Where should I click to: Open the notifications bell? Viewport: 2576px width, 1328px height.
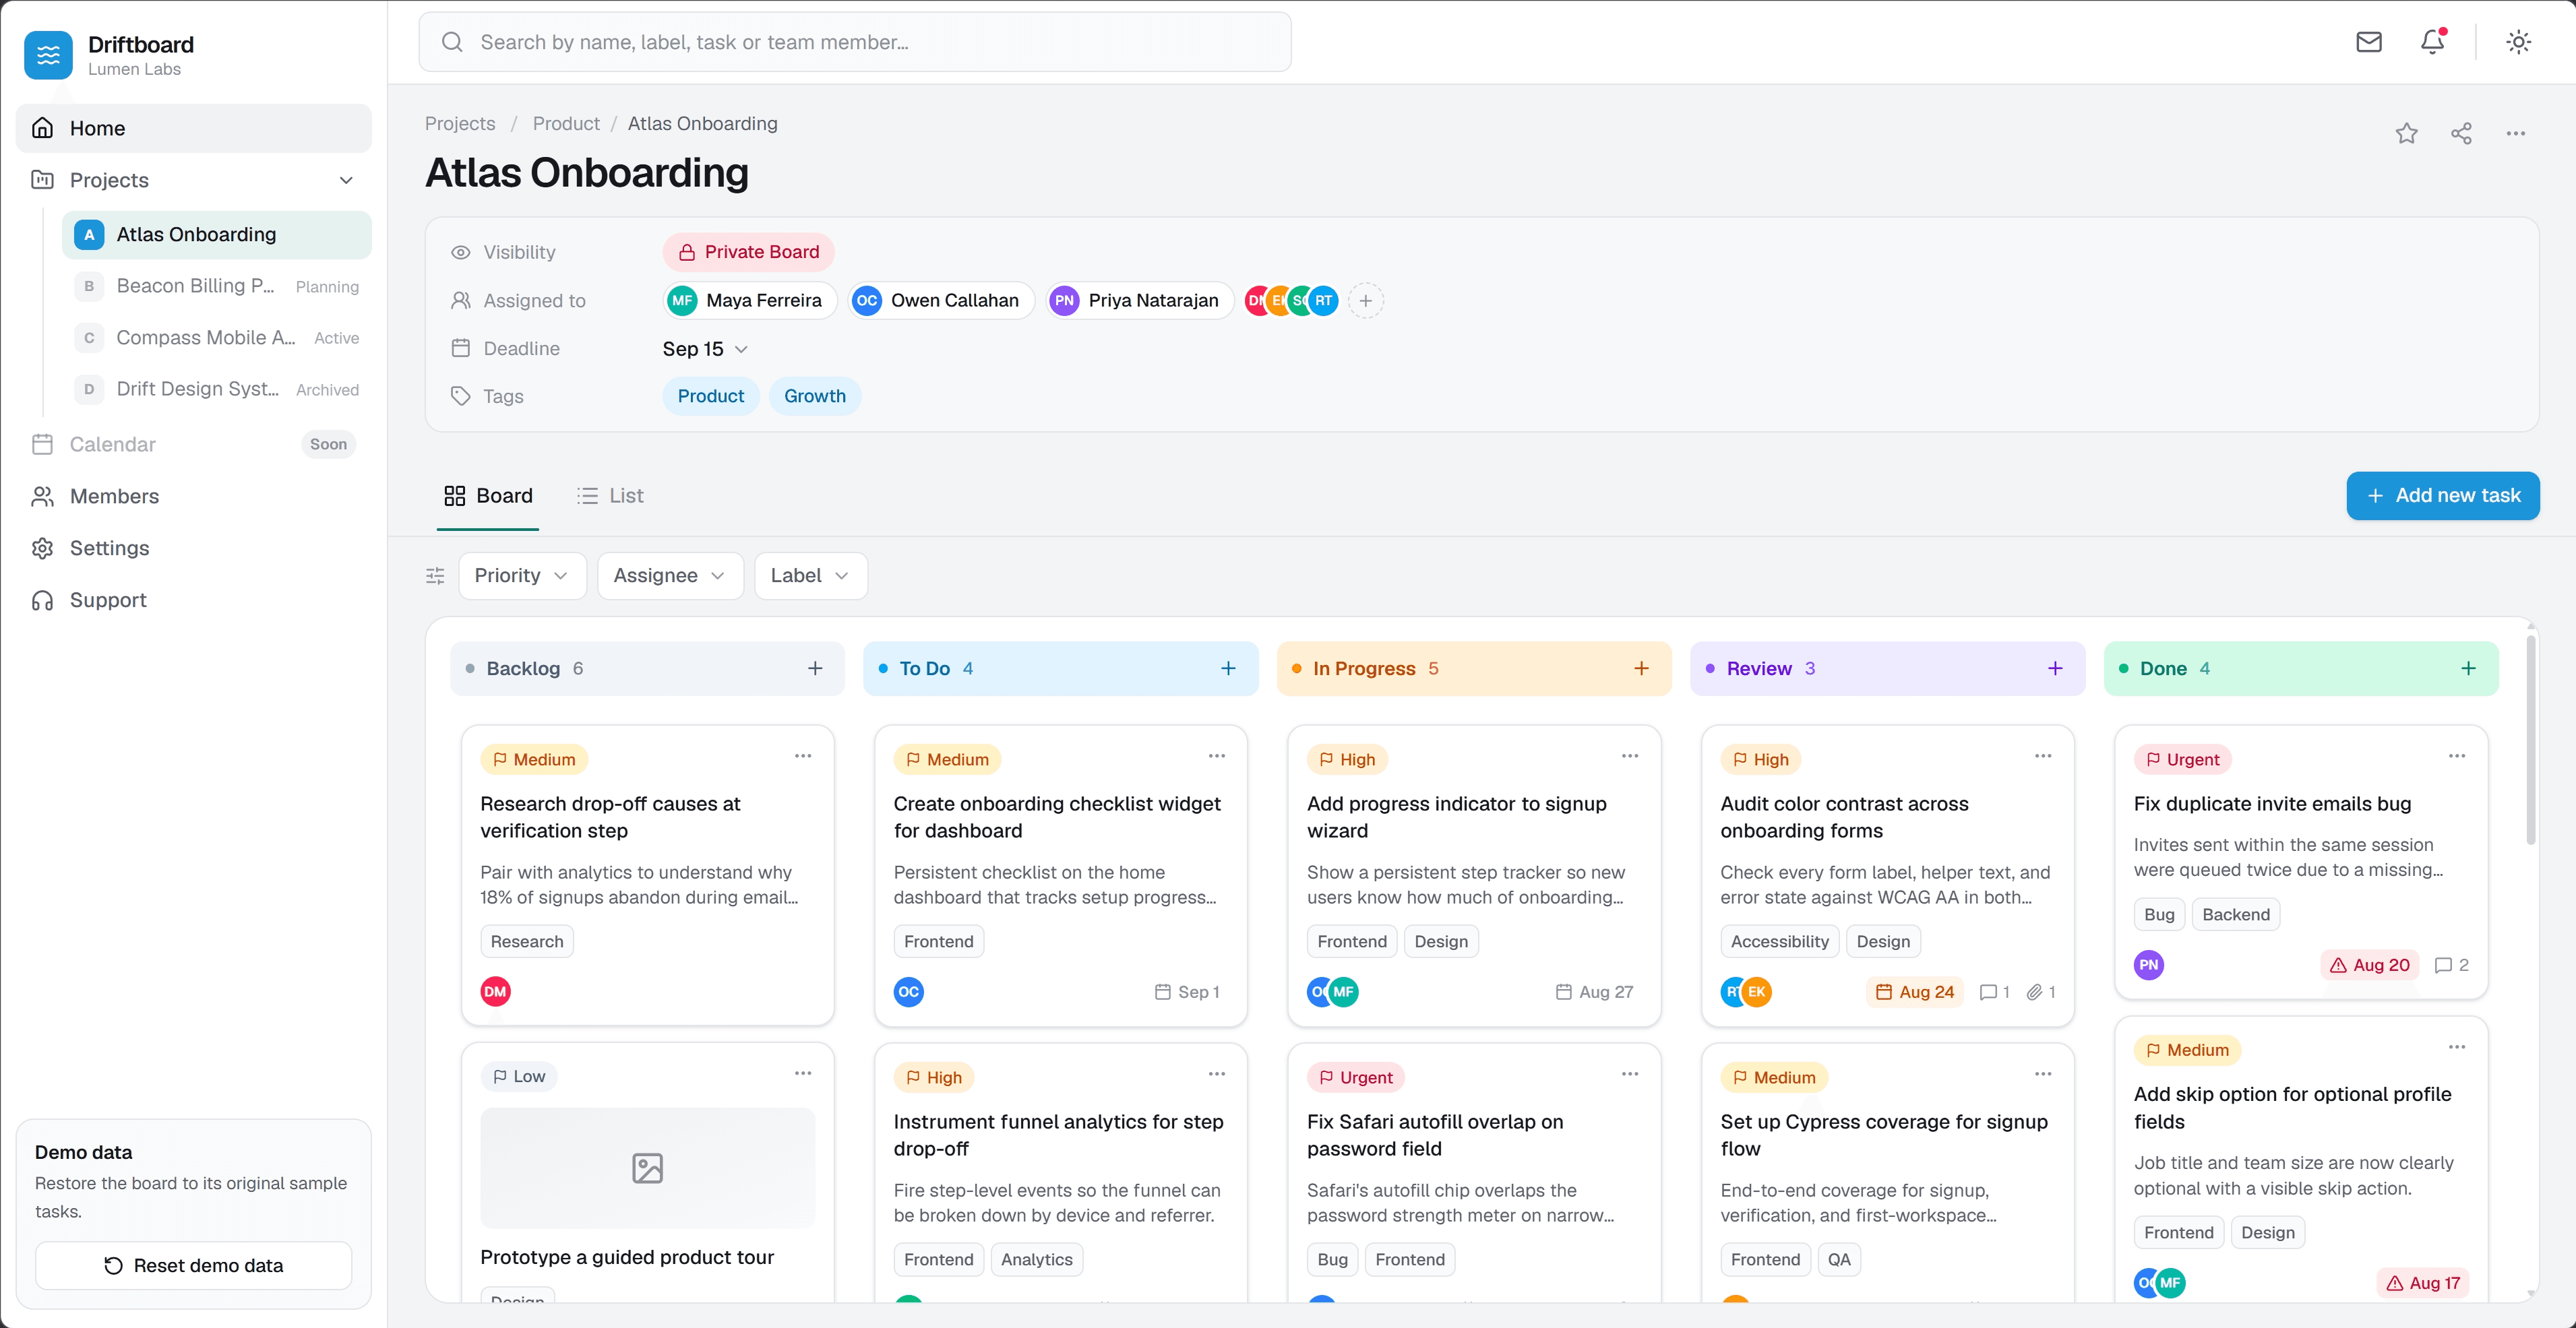[x=2432, y=42]
